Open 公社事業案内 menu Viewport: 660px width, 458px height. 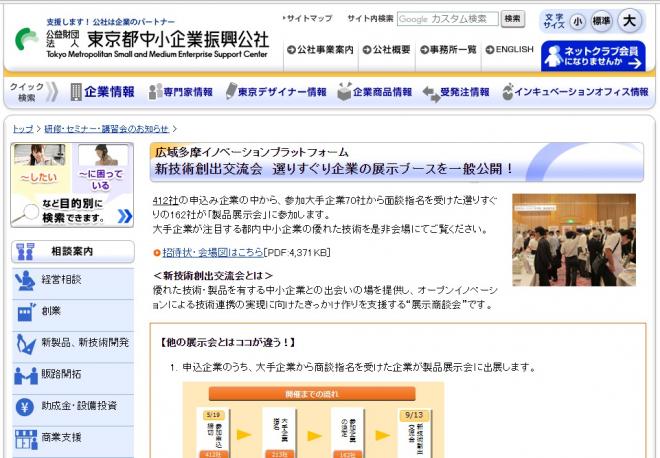click(320, 50)
